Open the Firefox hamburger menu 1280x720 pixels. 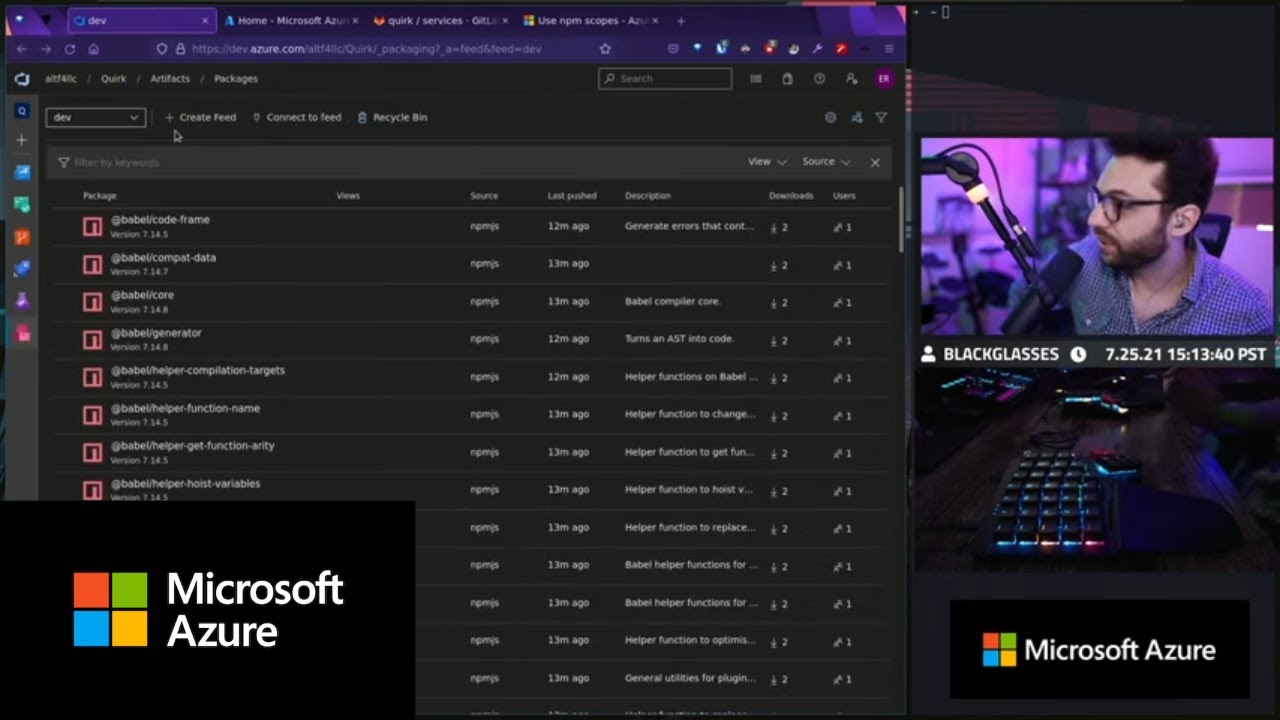[x=889, y=48]
